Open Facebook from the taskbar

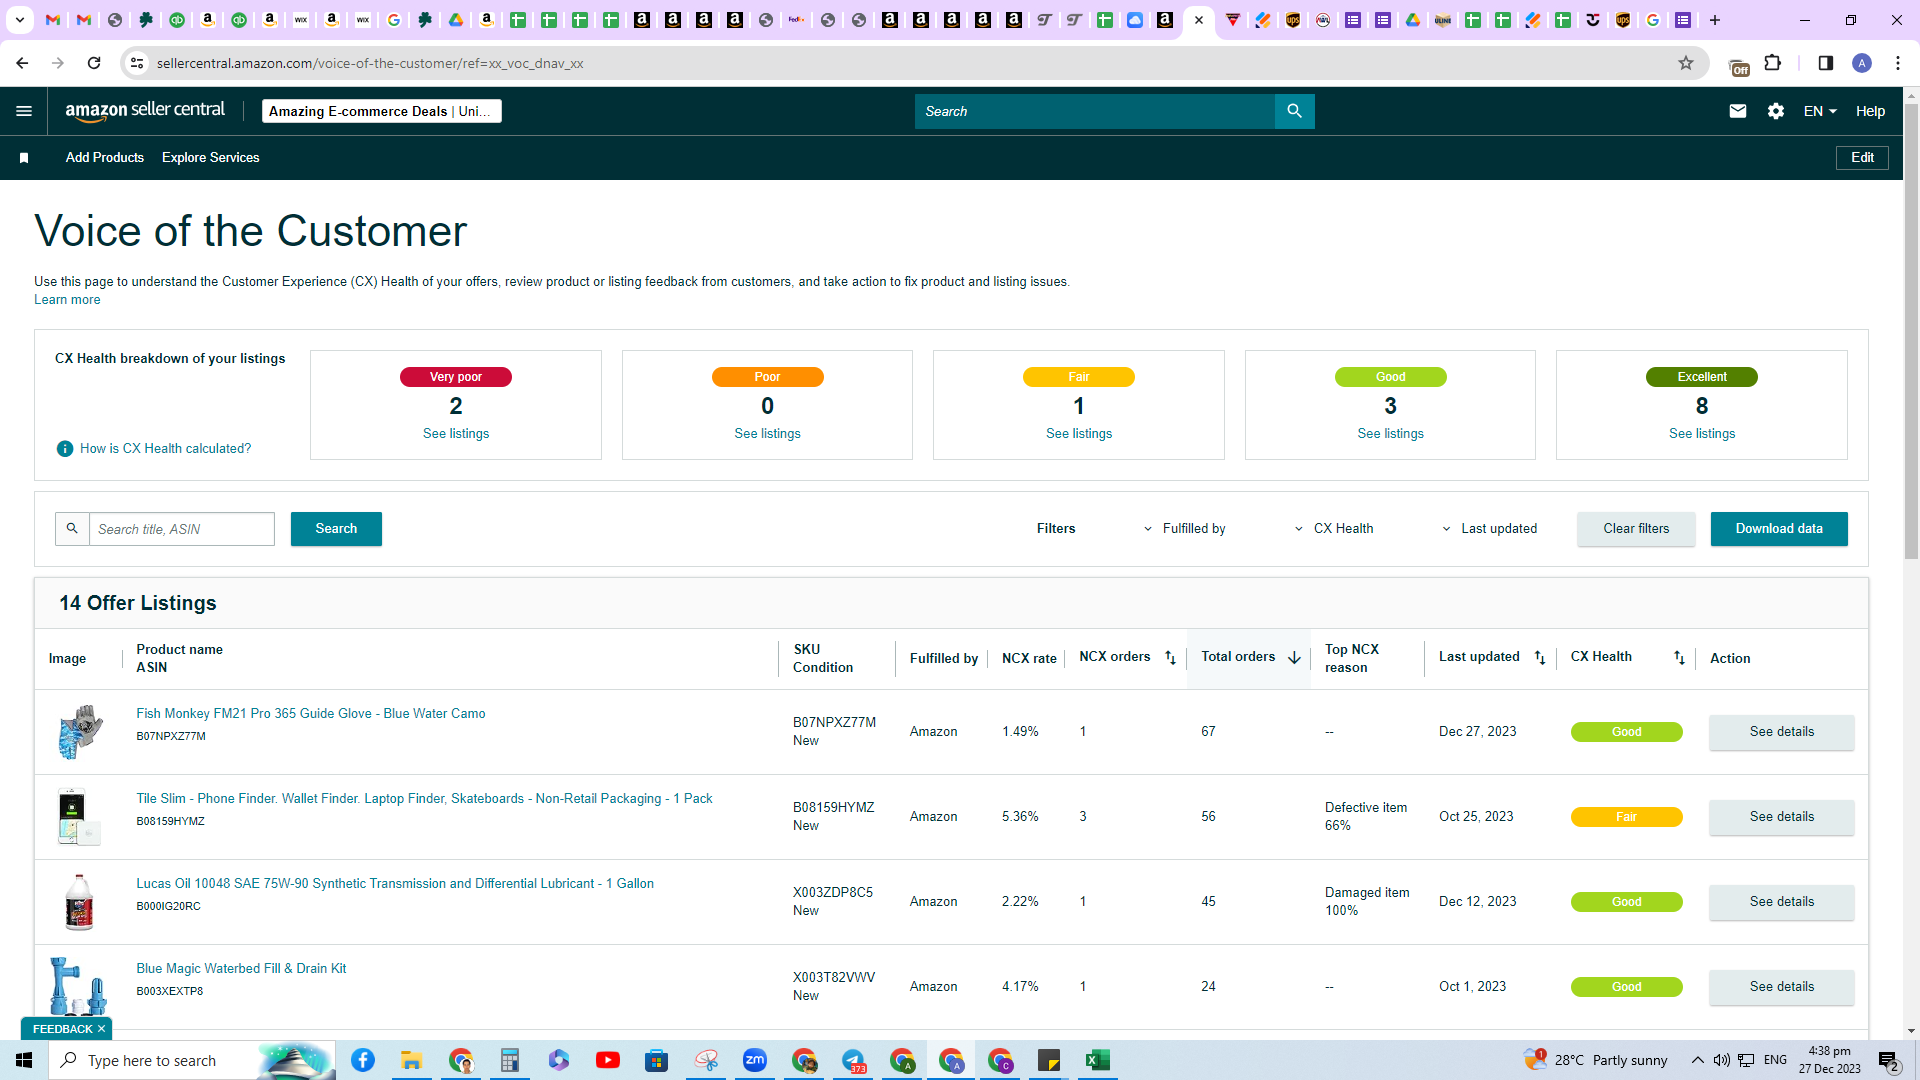click(363, 1060)
